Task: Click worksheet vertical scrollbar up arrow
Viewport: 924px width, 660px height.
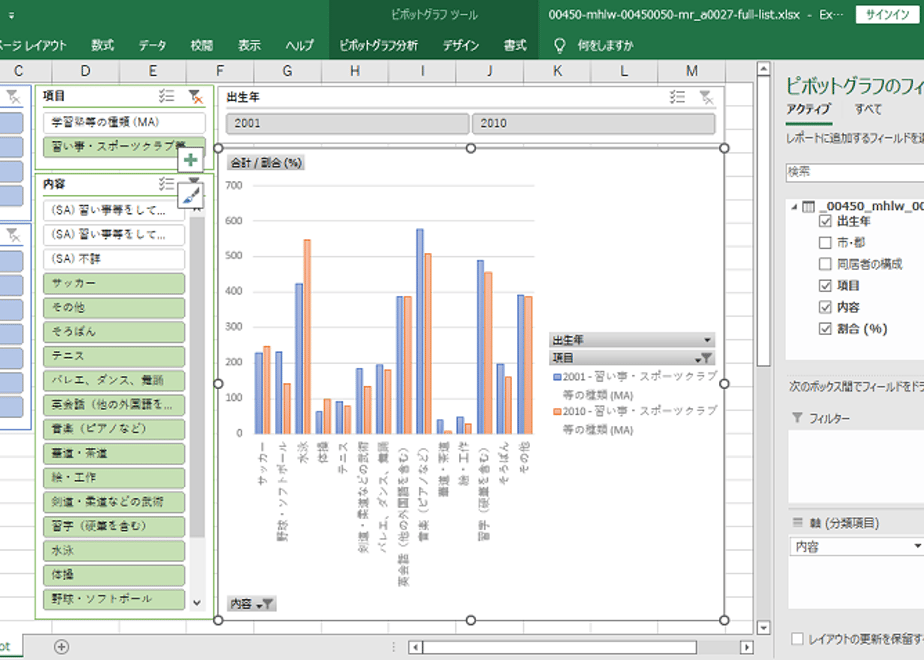Action: coord(763,69)
